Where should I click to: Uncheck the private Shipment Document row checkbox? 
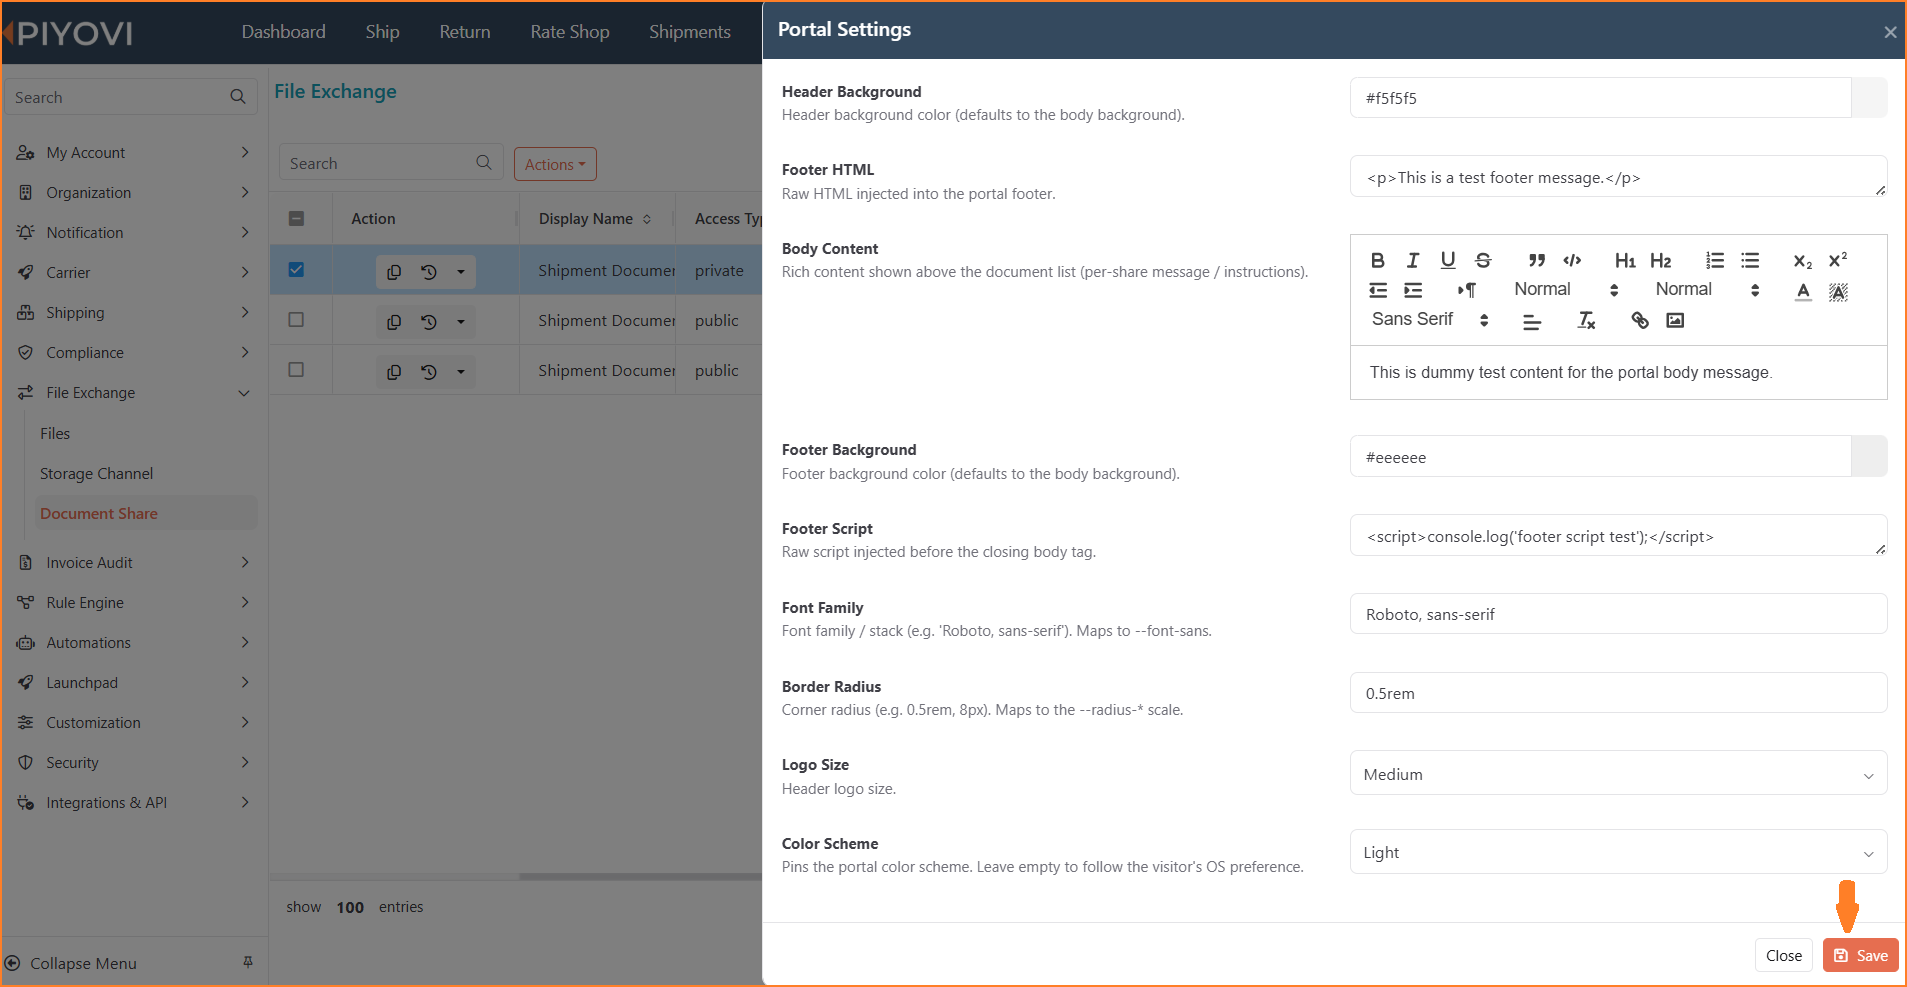tap(296, 269)
